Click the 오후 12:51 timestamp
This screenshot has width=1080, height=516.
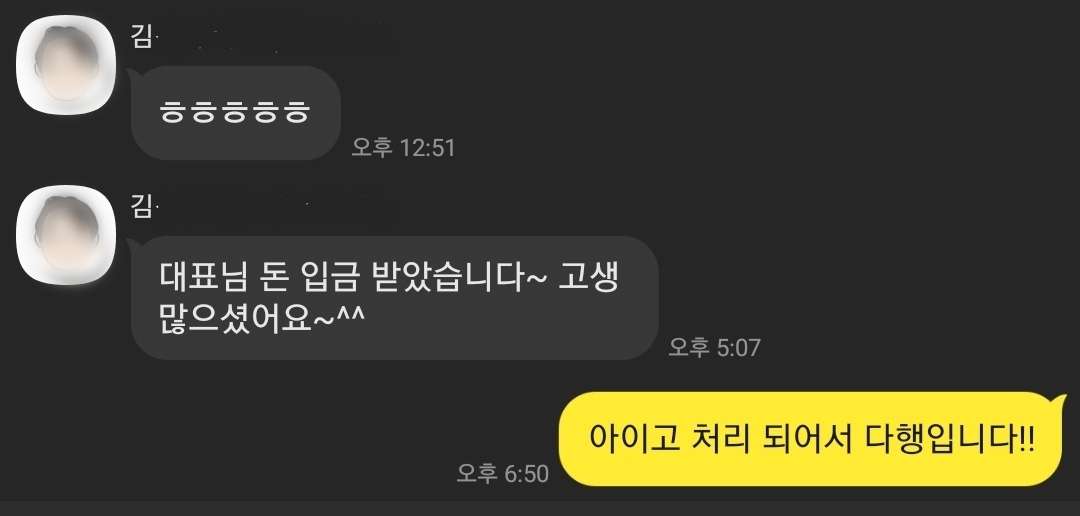pos(404,147)
